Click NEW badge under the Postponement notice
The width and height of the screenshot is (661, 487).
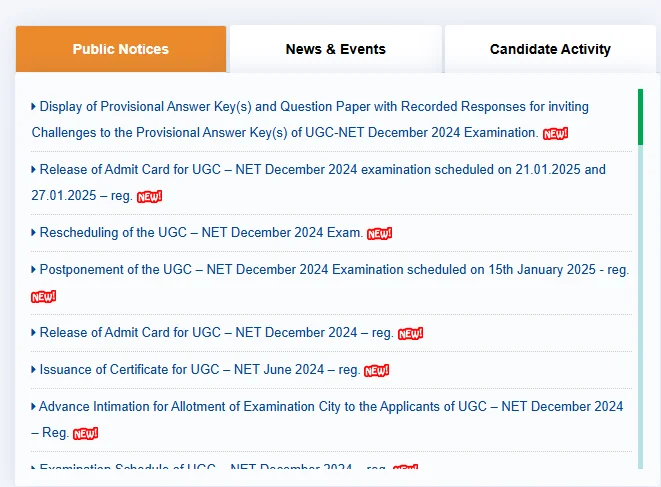[x=44, y=297]
